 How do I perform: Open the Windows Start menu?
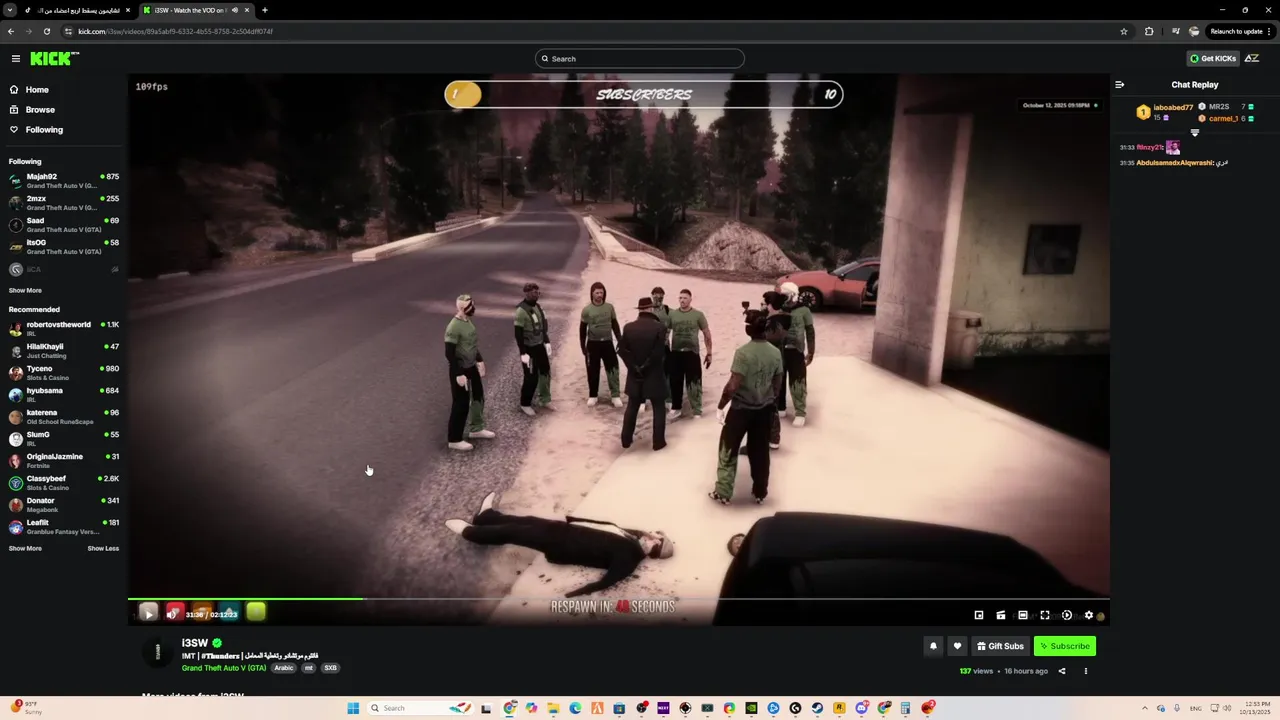coord(353,708)
